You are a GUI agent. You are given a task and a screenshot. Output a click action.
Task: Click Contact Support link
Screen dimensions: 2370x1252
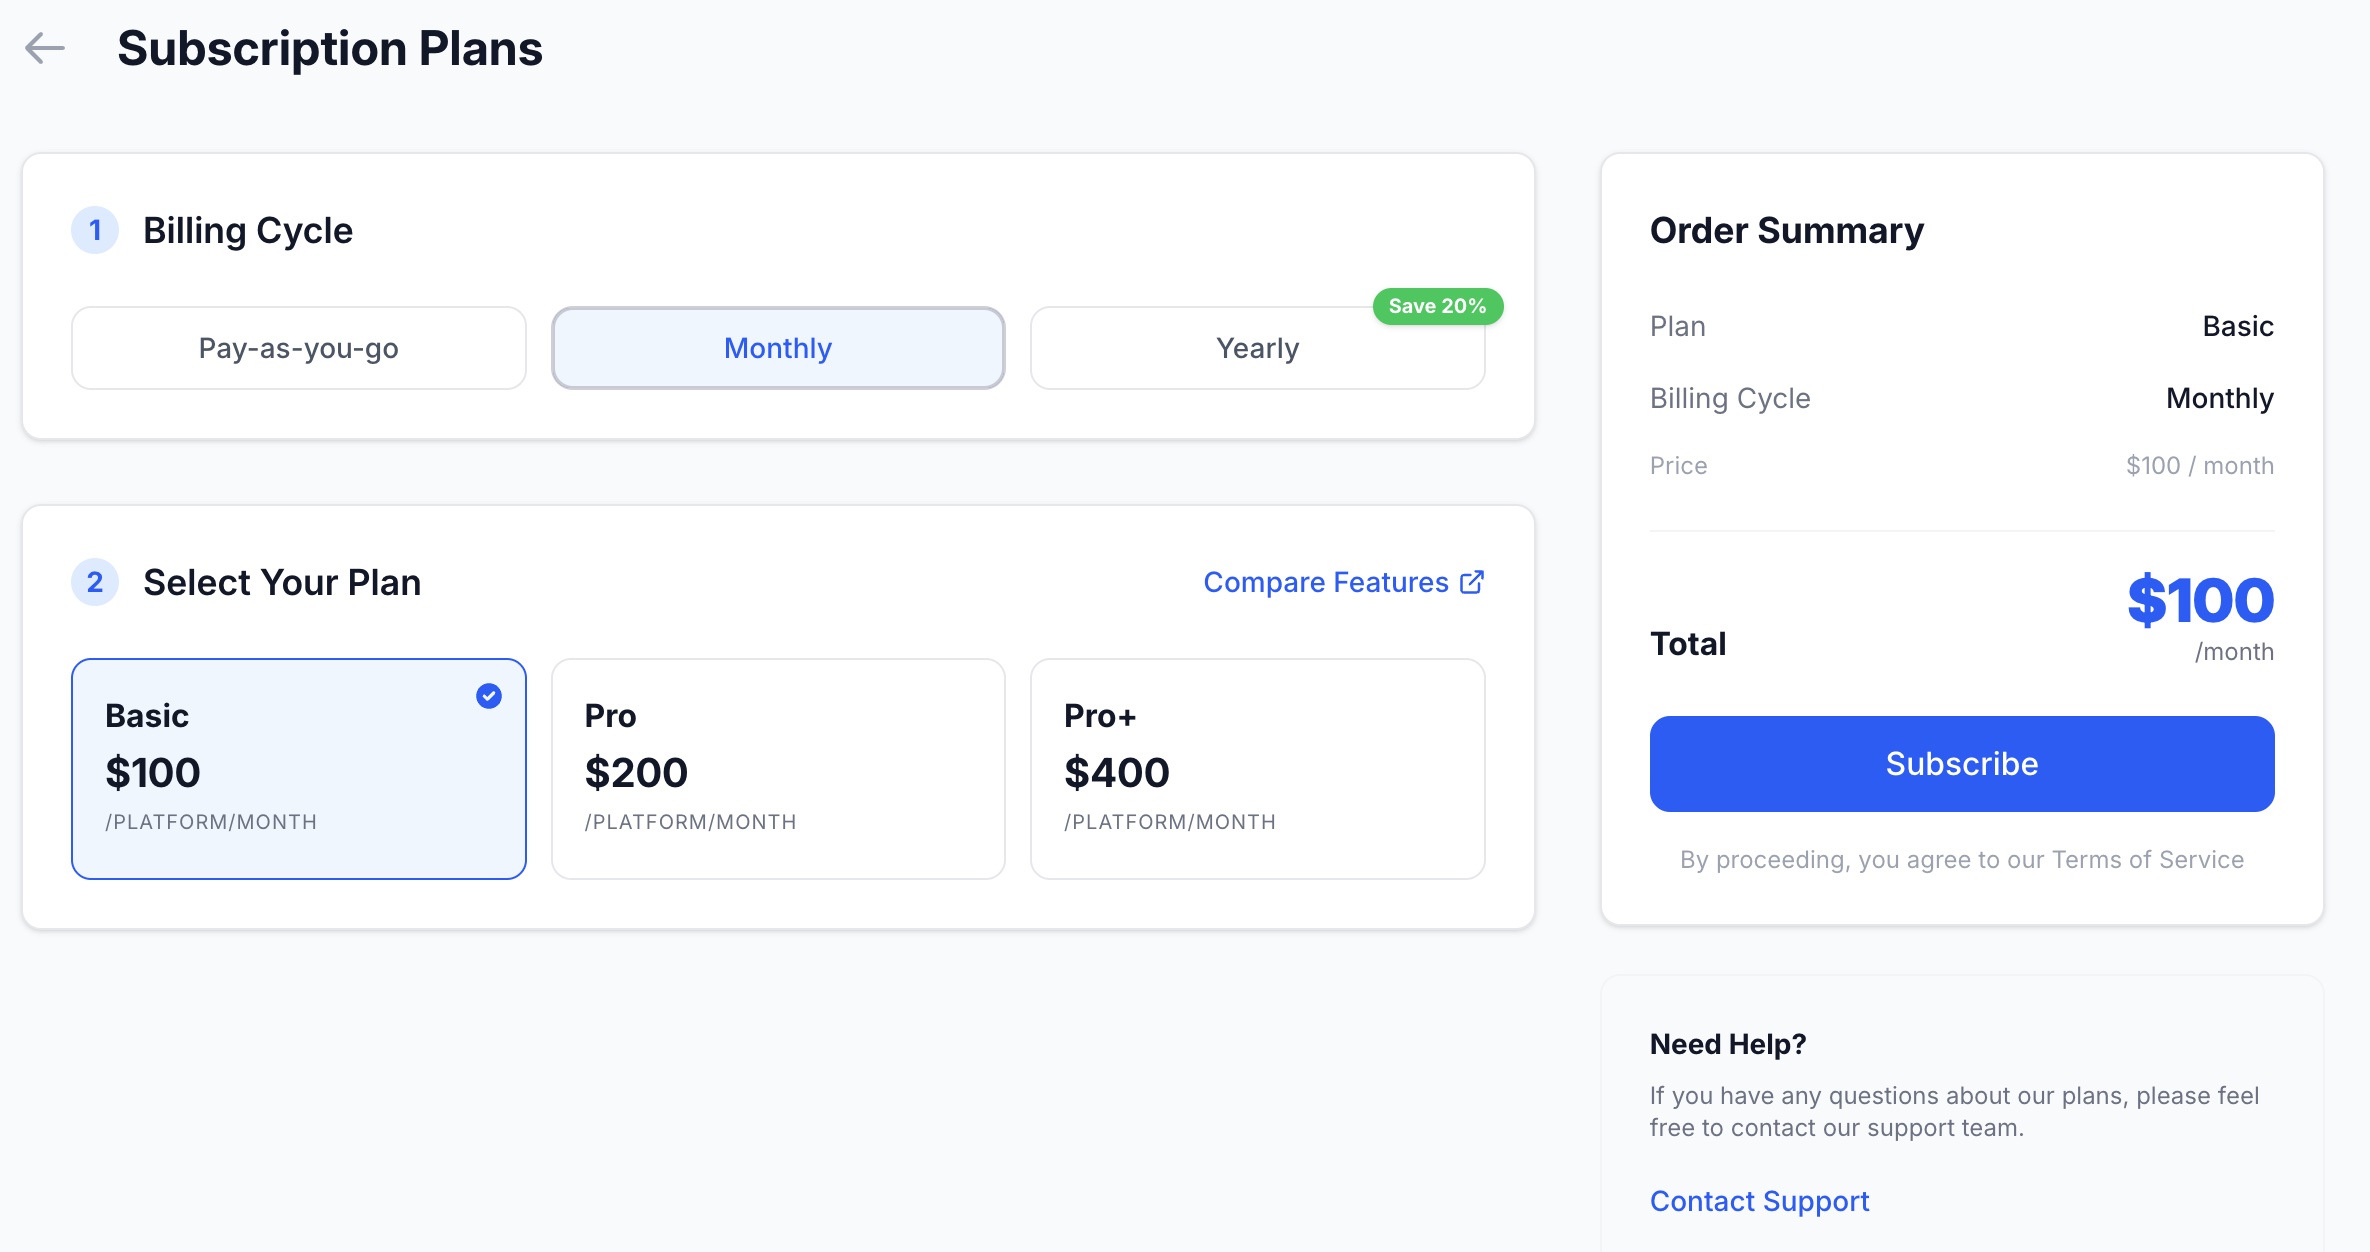(1759, 1200)
